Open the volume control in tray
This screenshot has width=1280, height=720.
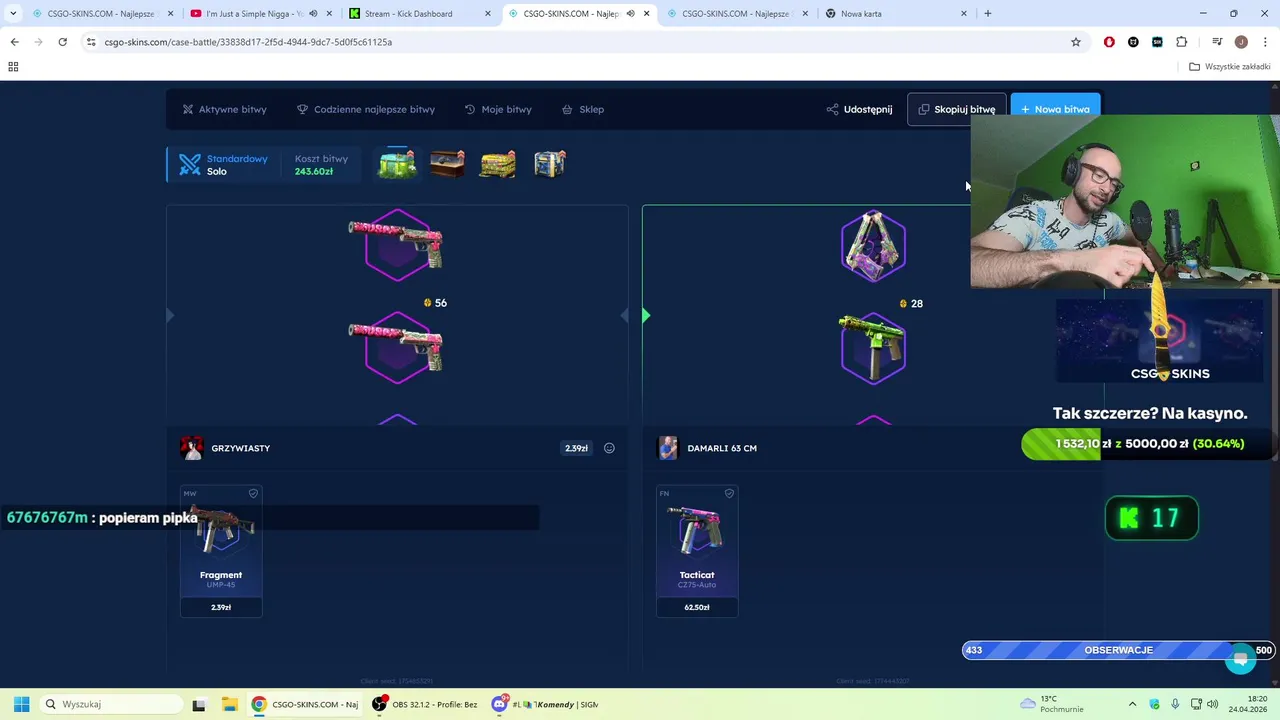point(1212,704)
